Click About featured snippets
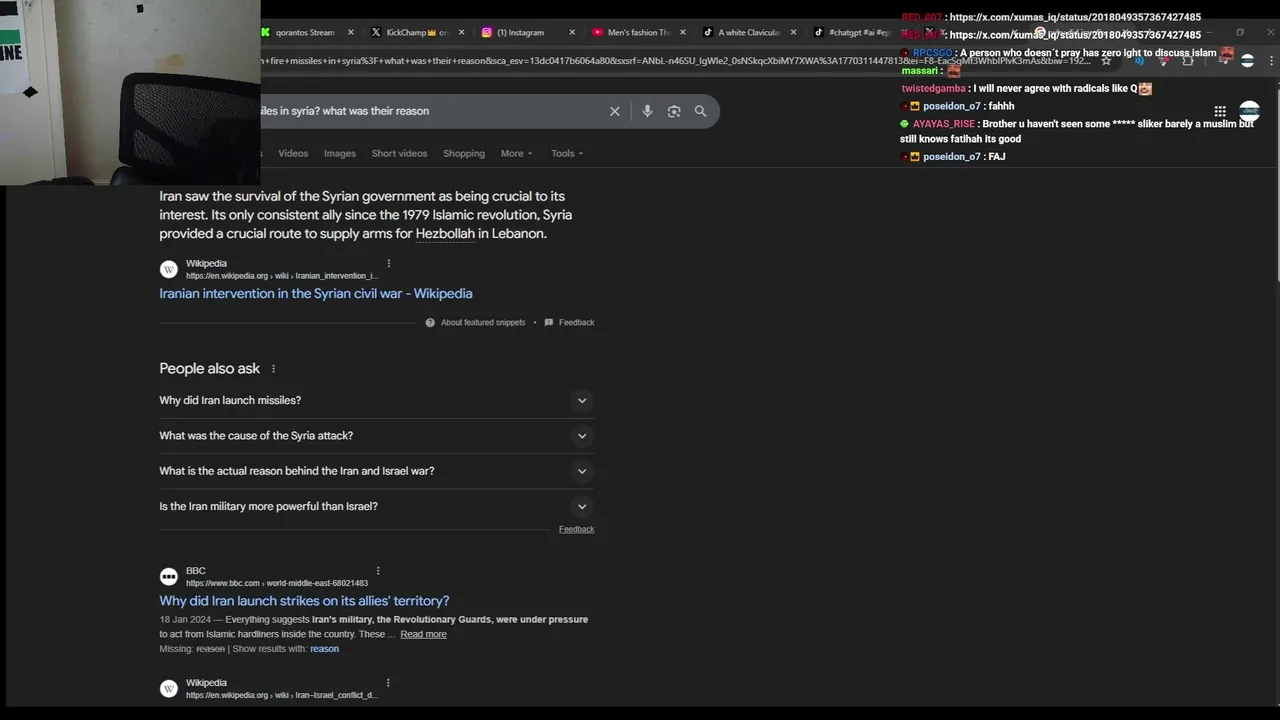The width and height of the screenshot is (1280, 720). 483,323
